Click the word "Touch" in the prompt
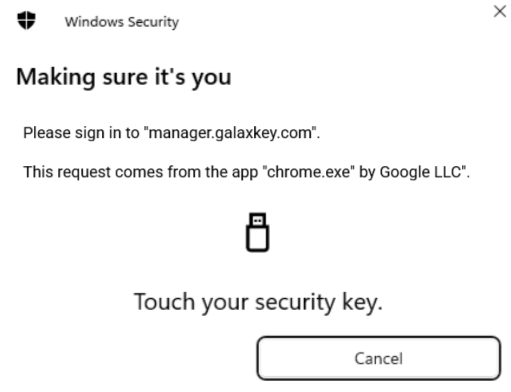The image size is (511, 392). (x=164, y=301)
